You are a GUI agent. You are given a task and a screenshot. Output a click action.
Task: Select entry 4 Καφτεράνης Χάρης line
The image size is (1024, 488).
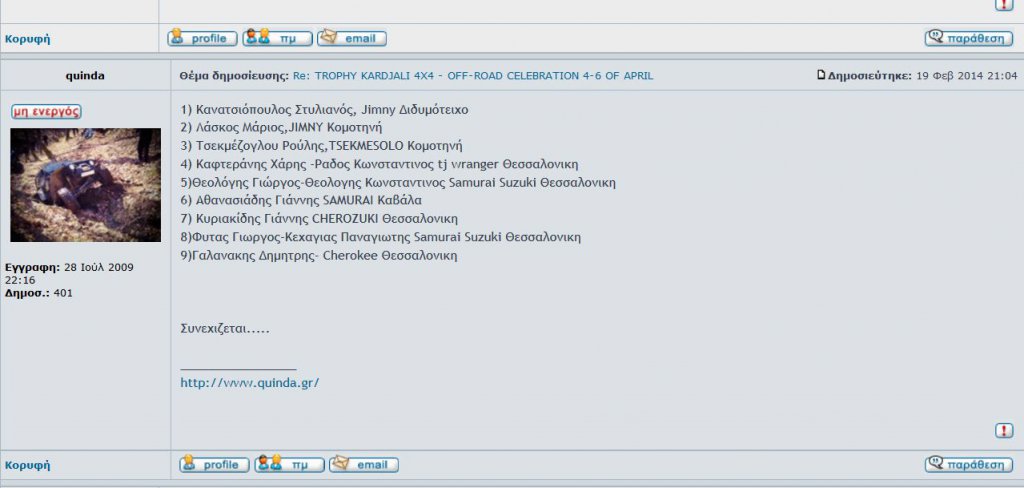[379, 164]
